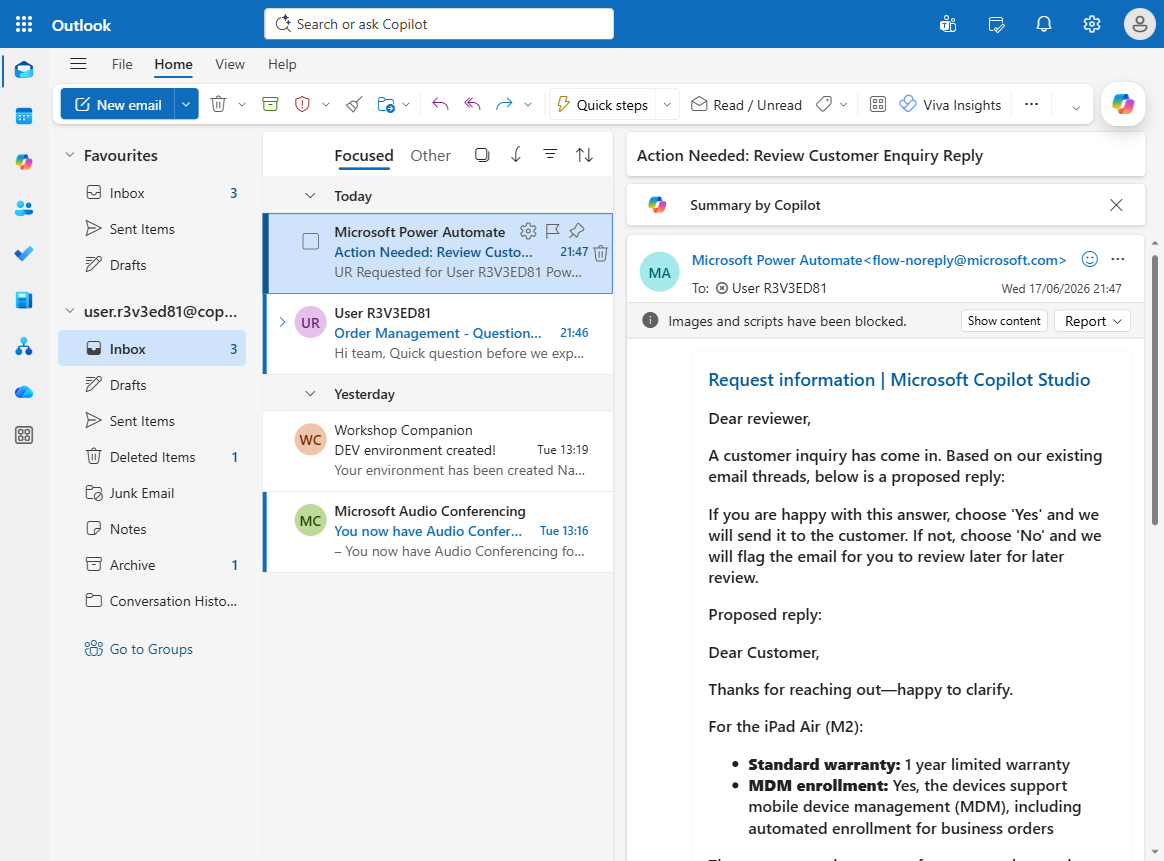
Task: Click the Sweep broom icon
Action: tap(354, 105)
